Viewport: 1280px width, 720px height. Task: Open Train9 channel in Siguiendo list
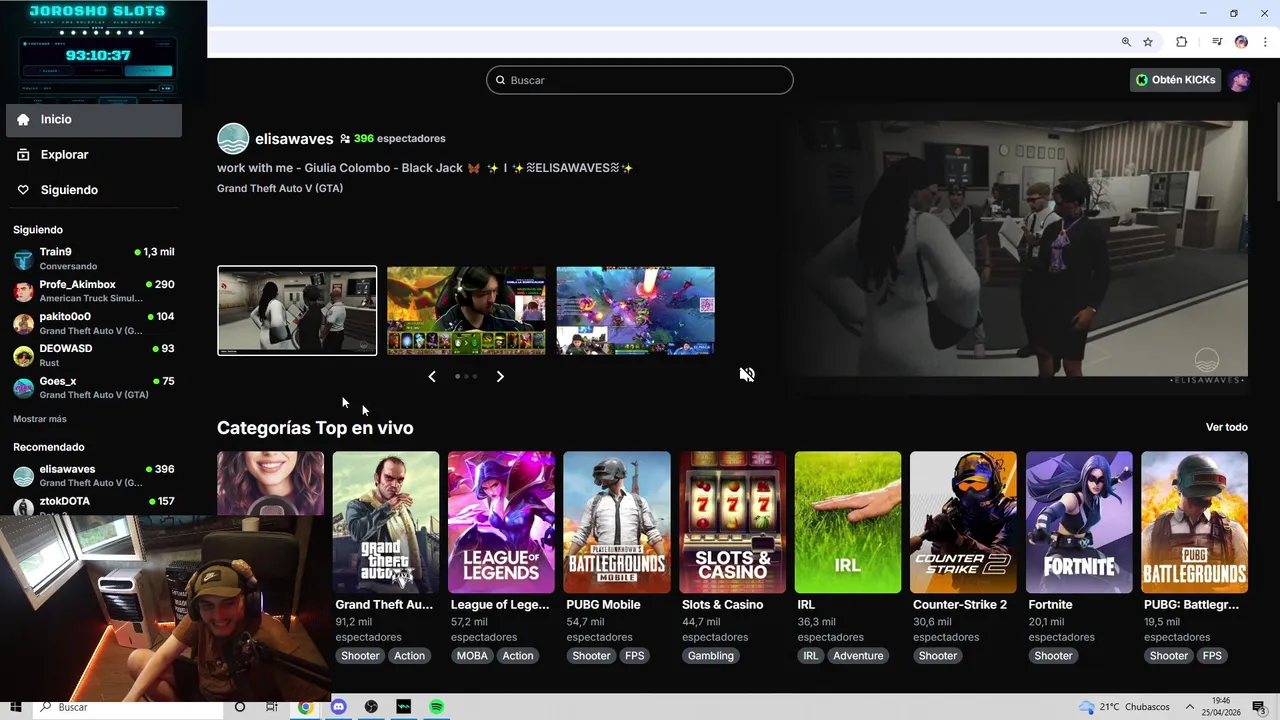(x=94, y=259)
